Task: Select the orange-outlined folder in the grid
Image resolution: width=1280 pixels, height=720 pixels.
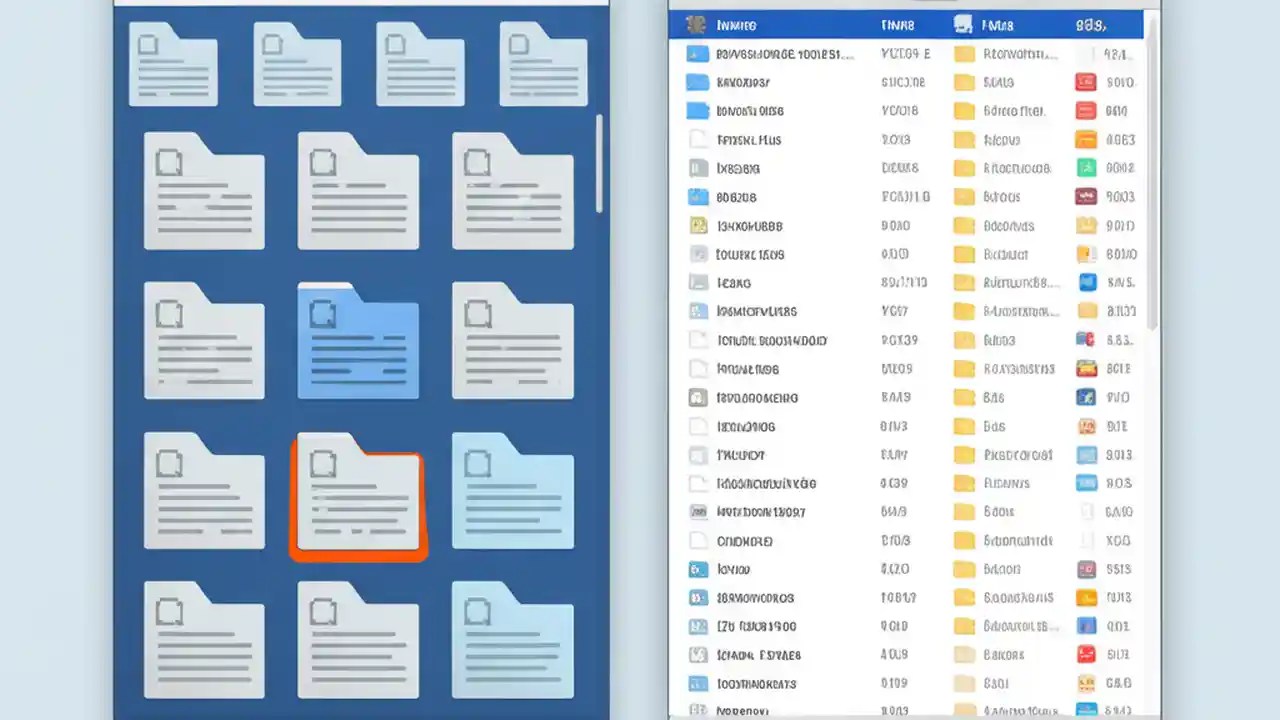Action: (358, 497)
